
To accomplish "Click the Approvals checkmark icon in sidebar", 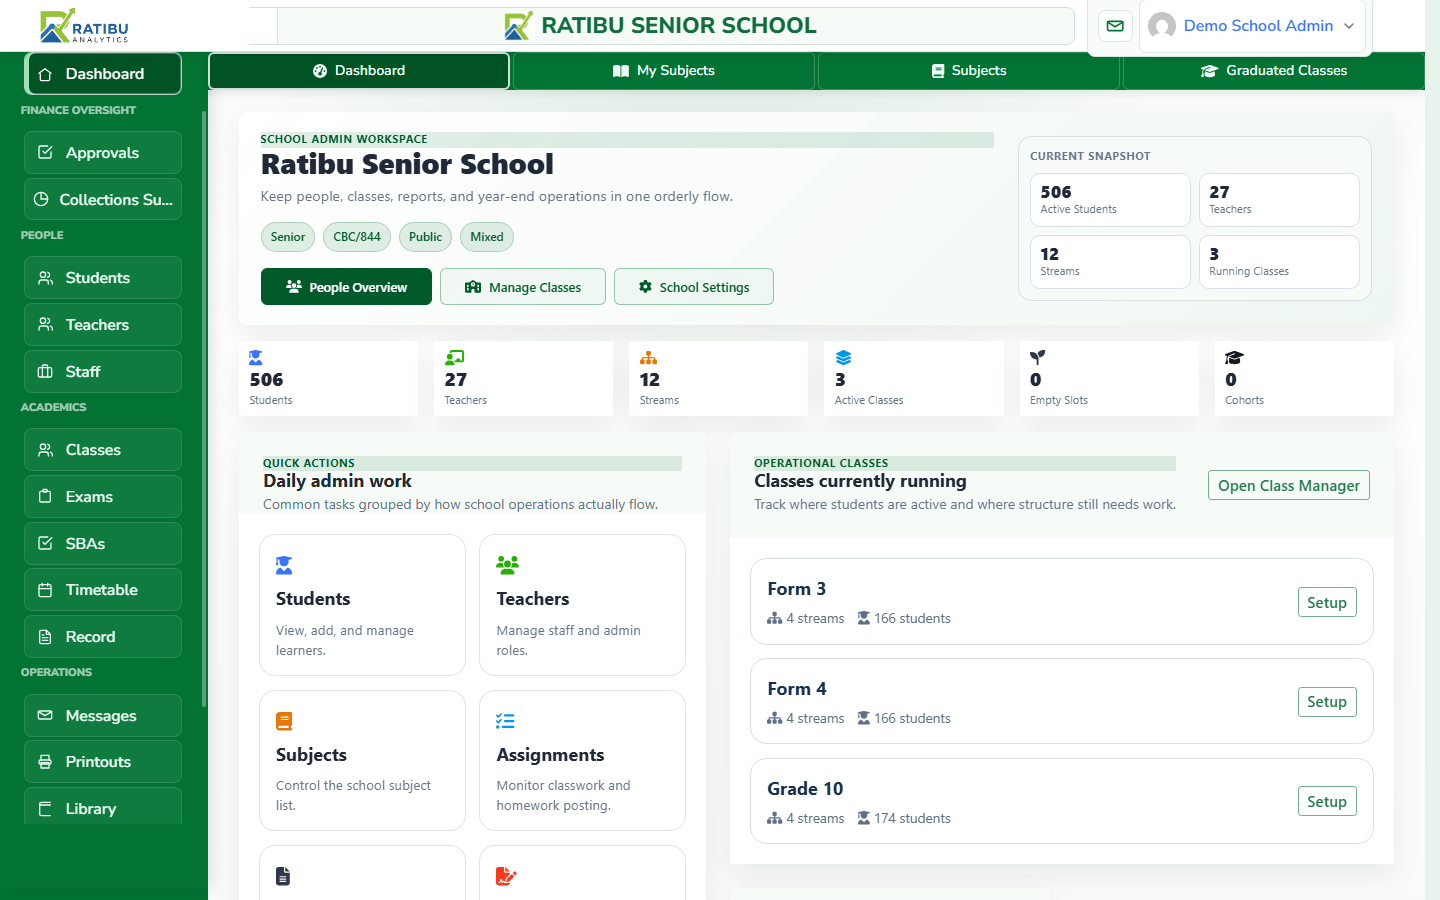I will tap(45, 153).
